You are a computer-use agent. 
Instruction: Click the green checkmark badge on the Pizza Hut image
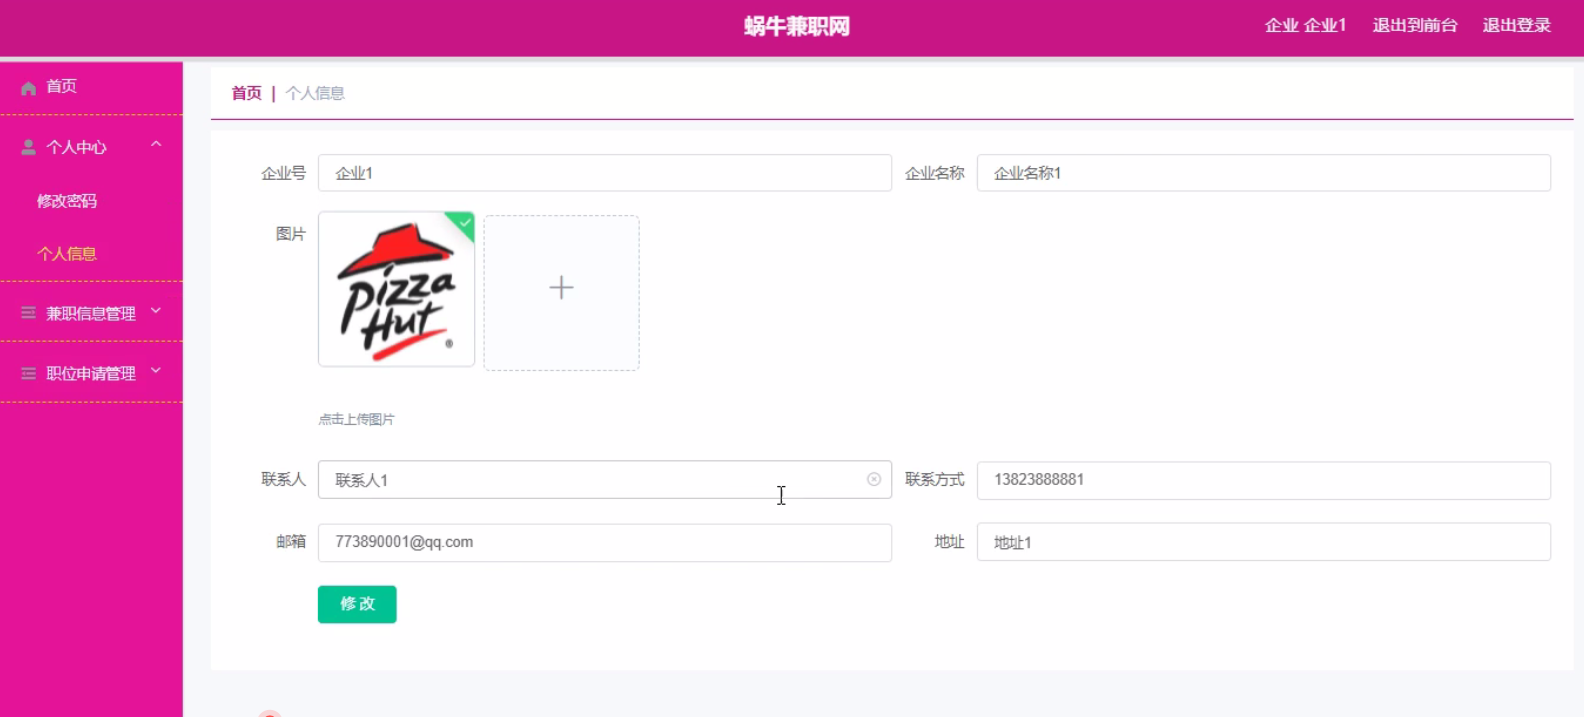463,223
